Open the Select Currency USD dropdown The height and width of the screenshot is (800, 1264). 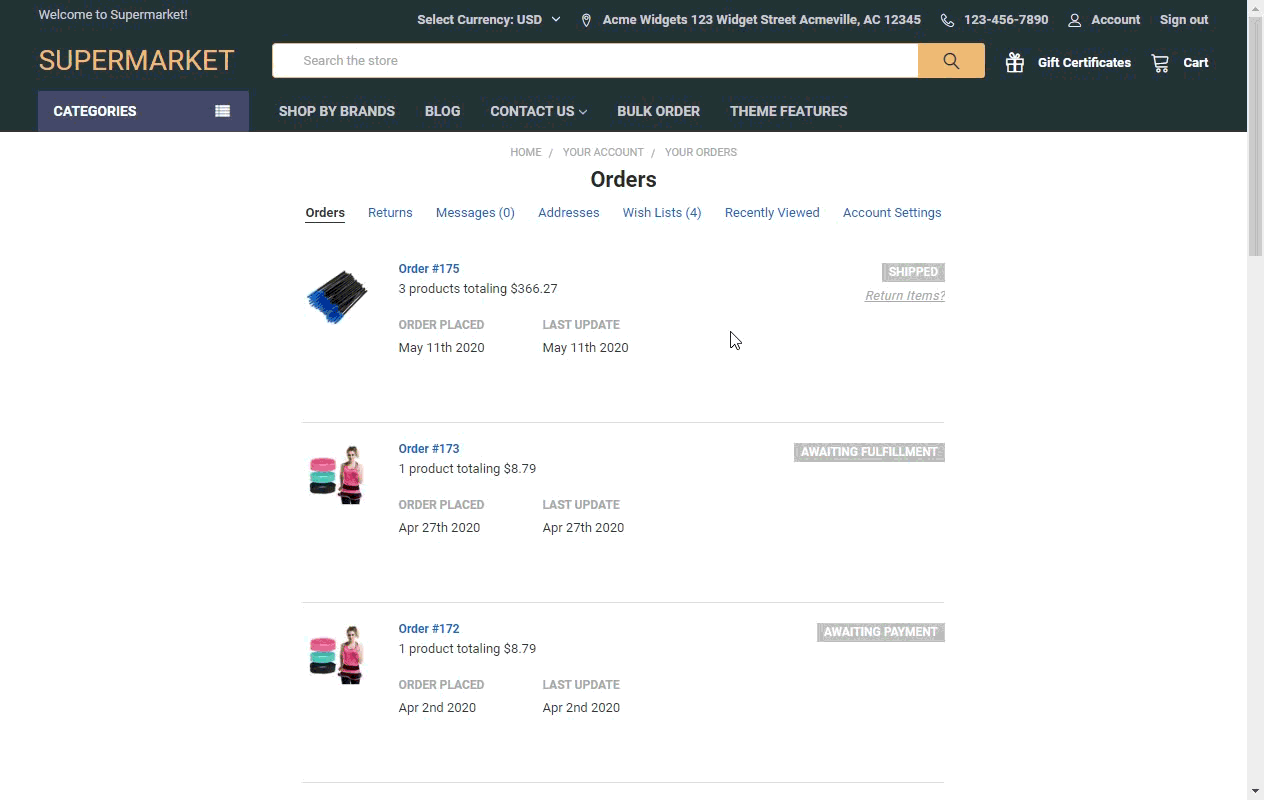coord(488,20)
